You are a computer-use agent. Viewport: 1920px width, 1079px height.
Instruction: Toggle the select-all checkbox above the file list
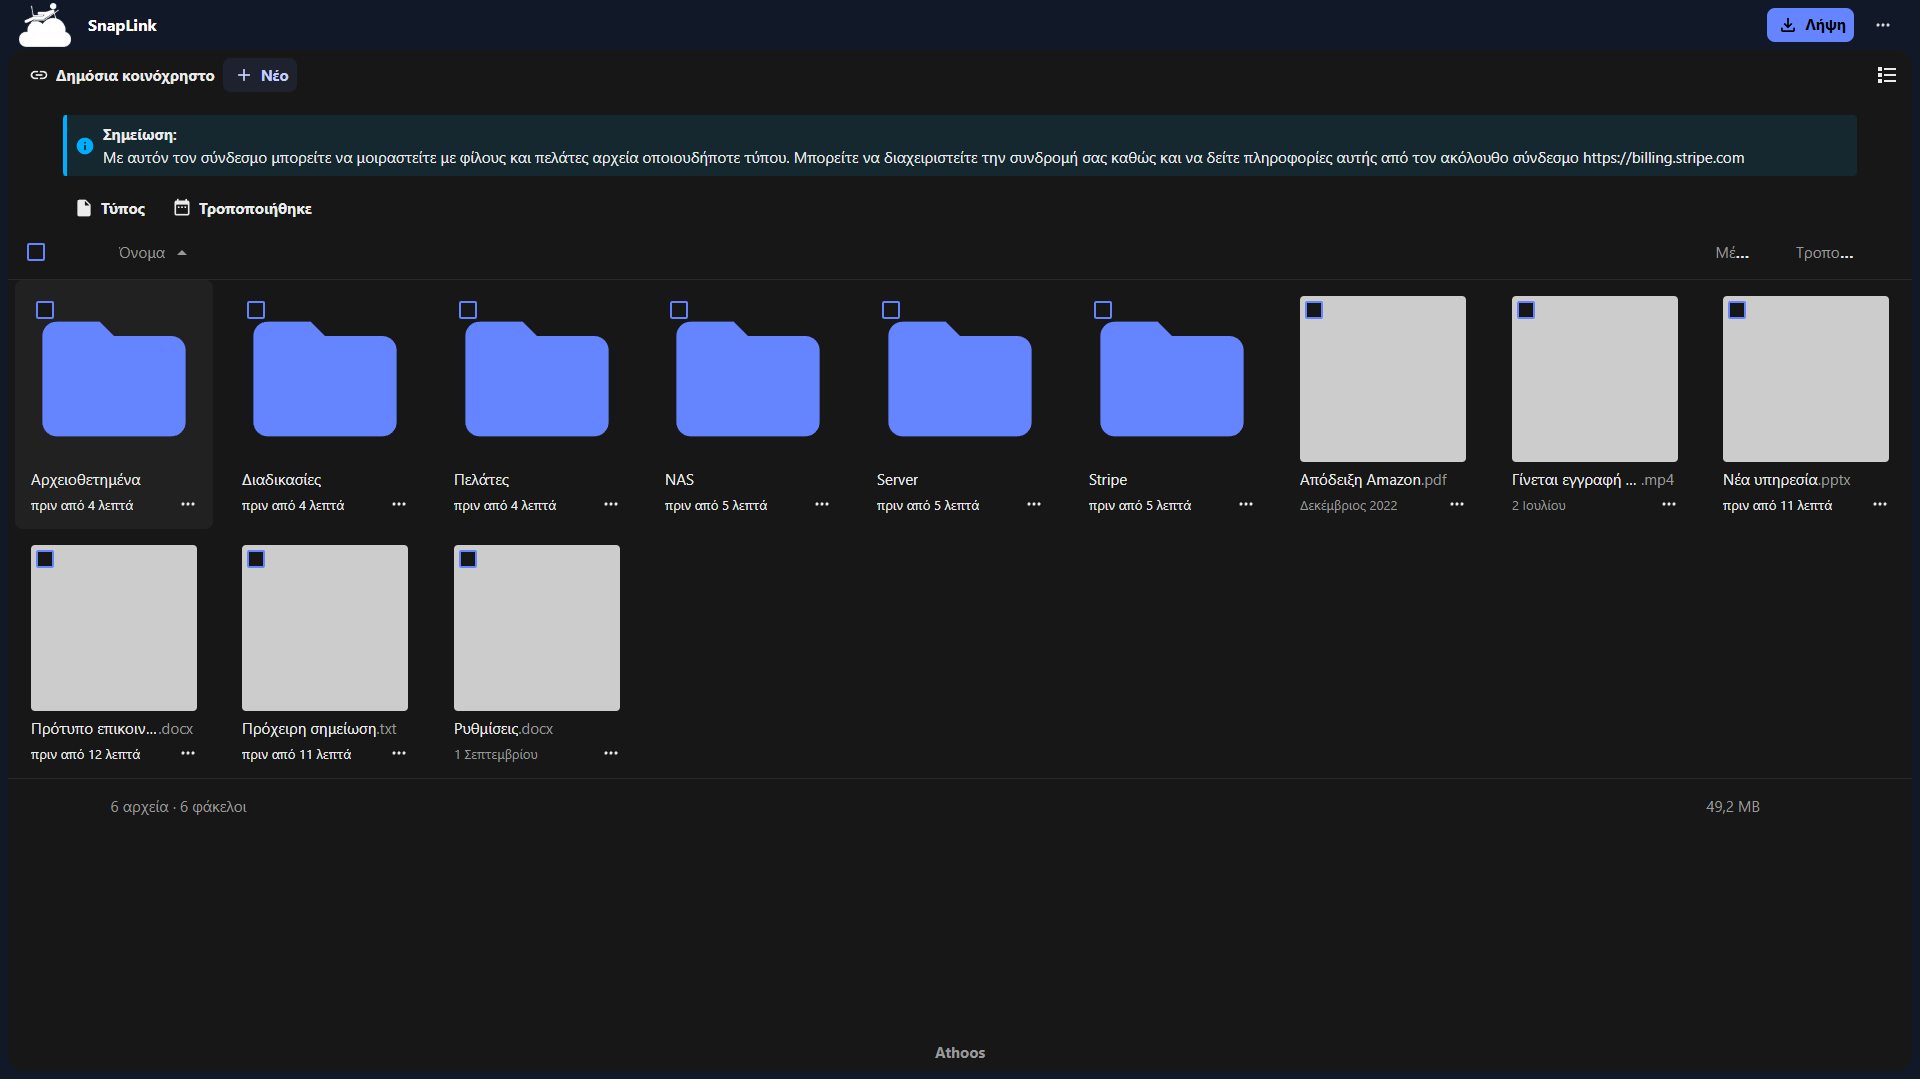point(36,252)
